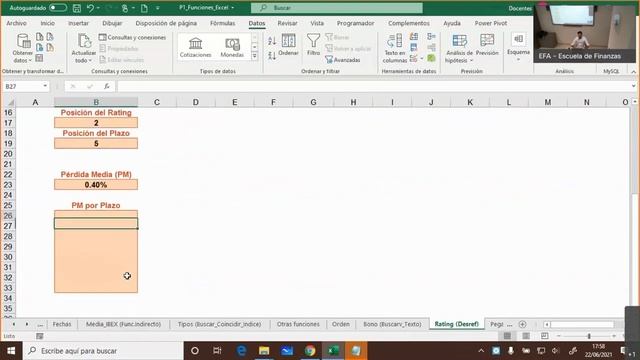Click the sheet tab scroll right arrow
The height and width of the screenshot is (360, 640).
coord(27,324)
